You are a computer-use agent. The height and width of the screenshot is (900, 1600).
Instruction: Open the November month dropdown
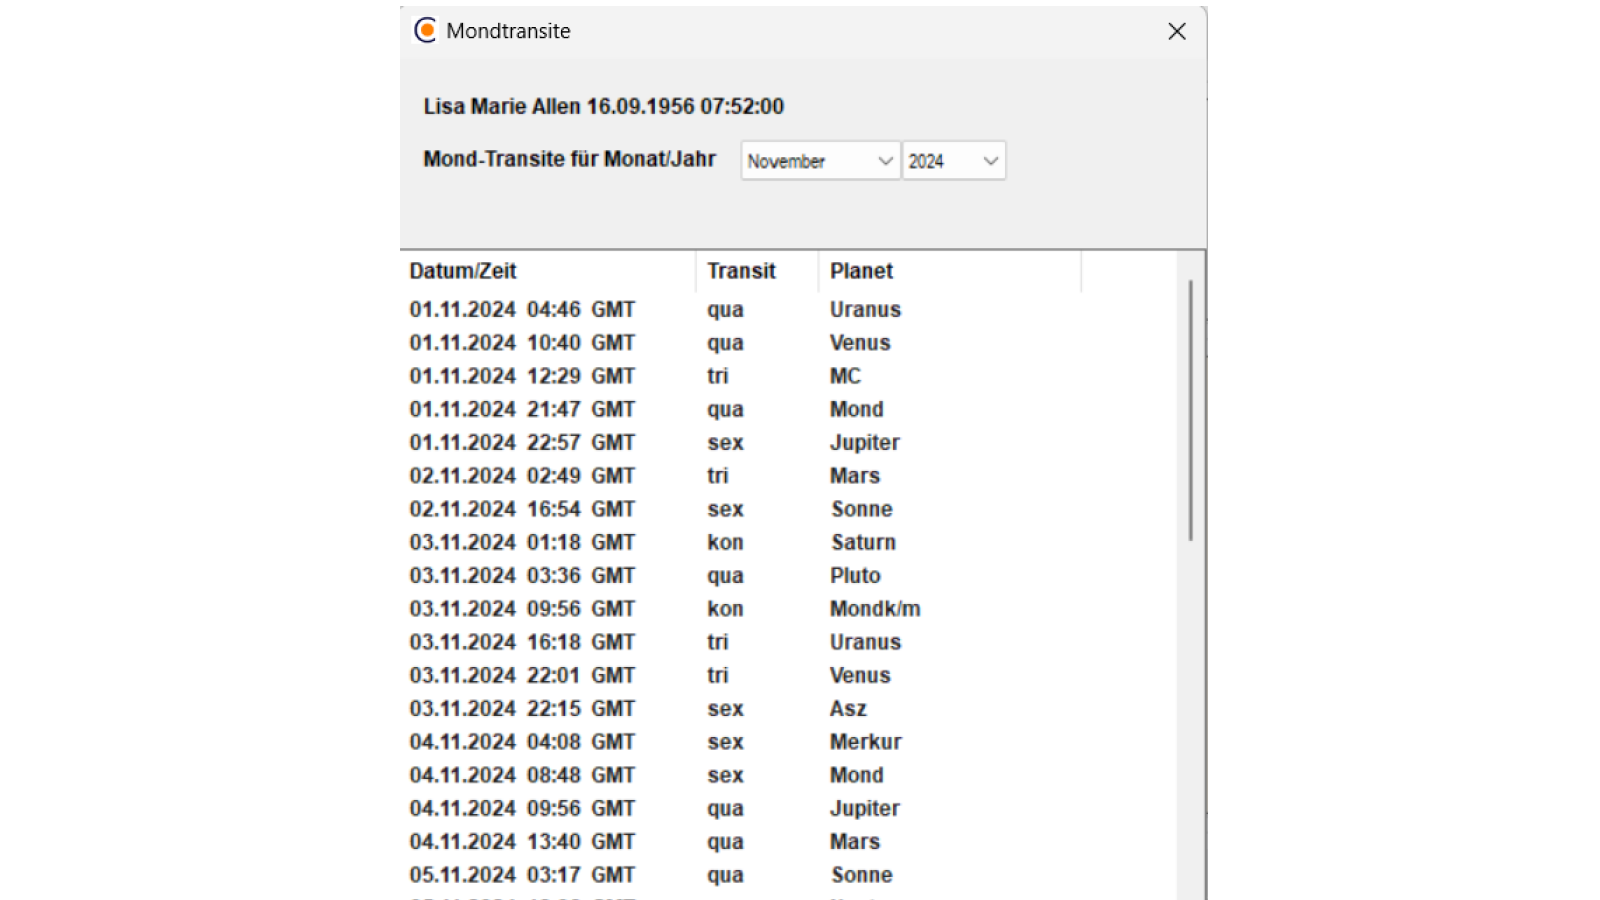coord(820,161)
